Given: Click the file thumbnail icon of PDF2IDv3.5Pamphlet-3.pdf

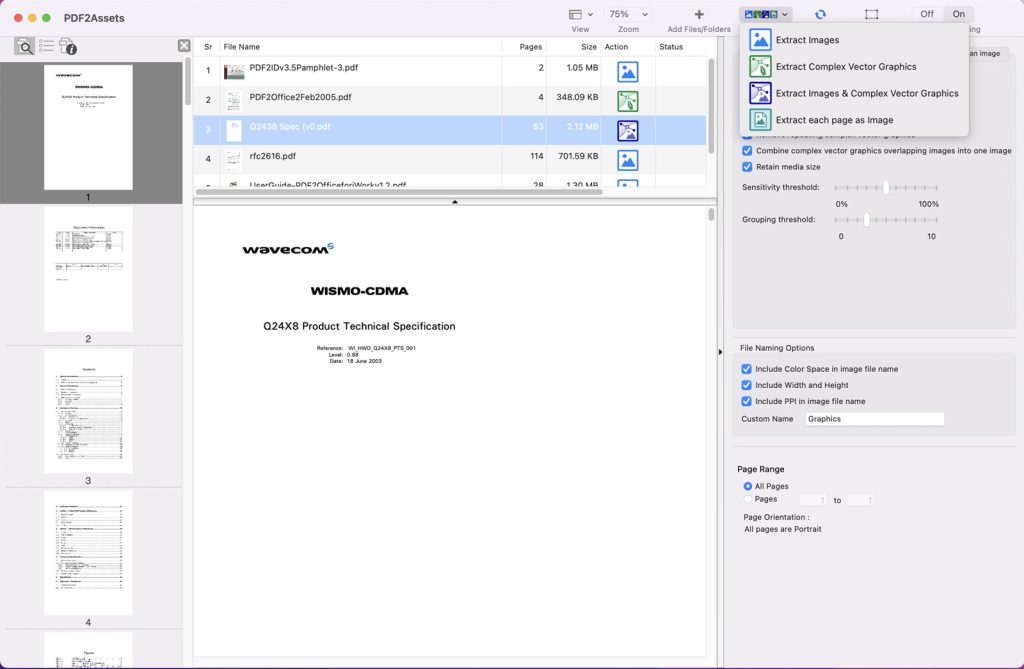Looking at the screenshot, I should point(234,71).
